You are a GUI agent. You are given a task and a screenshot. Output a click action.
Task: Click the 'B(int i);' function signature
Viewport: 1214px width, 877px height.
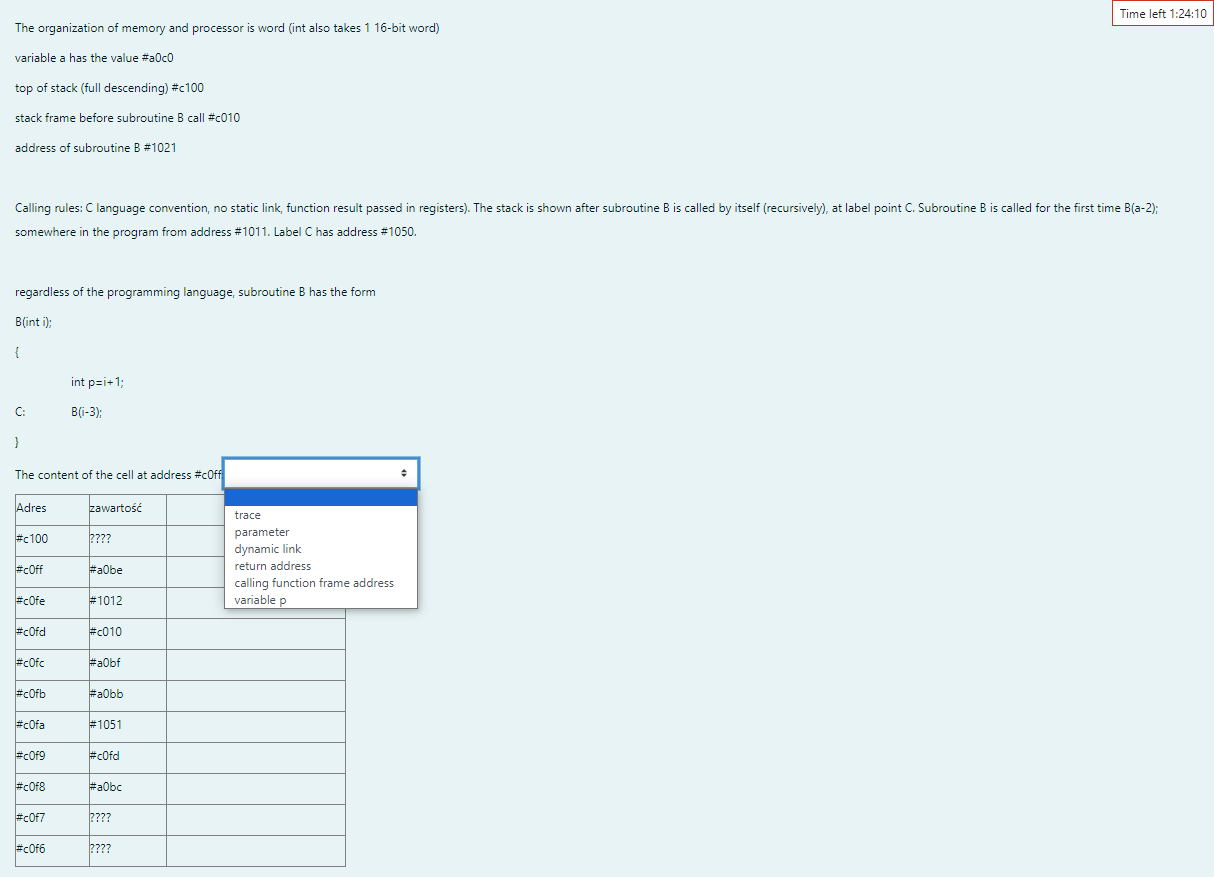coord(33,321)
